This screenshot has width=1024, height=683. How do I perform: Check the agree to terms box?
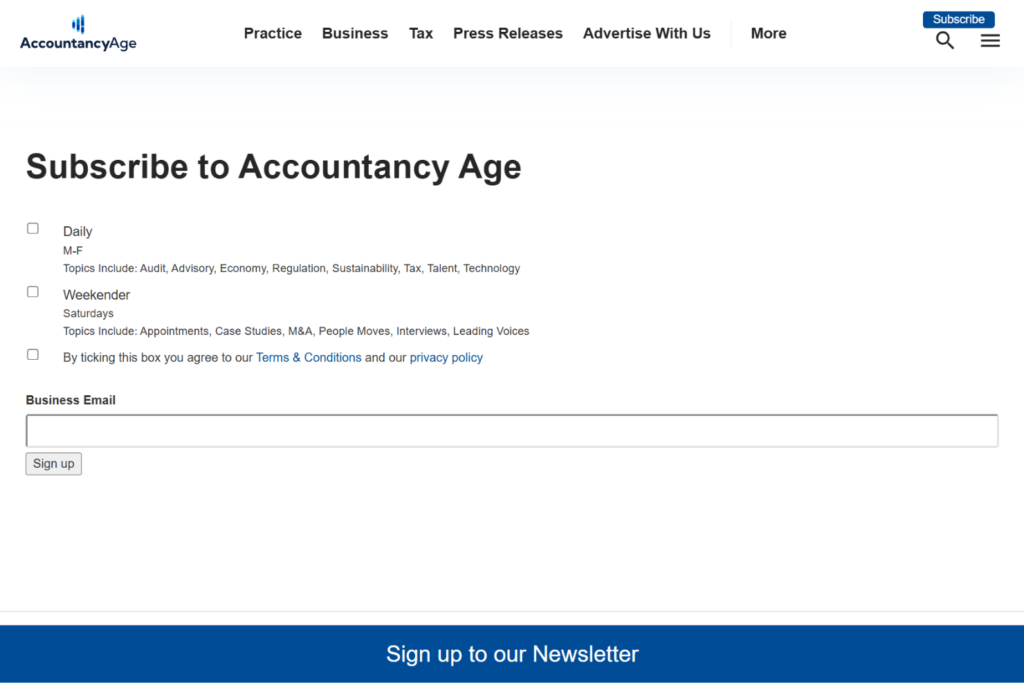pyautogui.click(x=33, y=355)
